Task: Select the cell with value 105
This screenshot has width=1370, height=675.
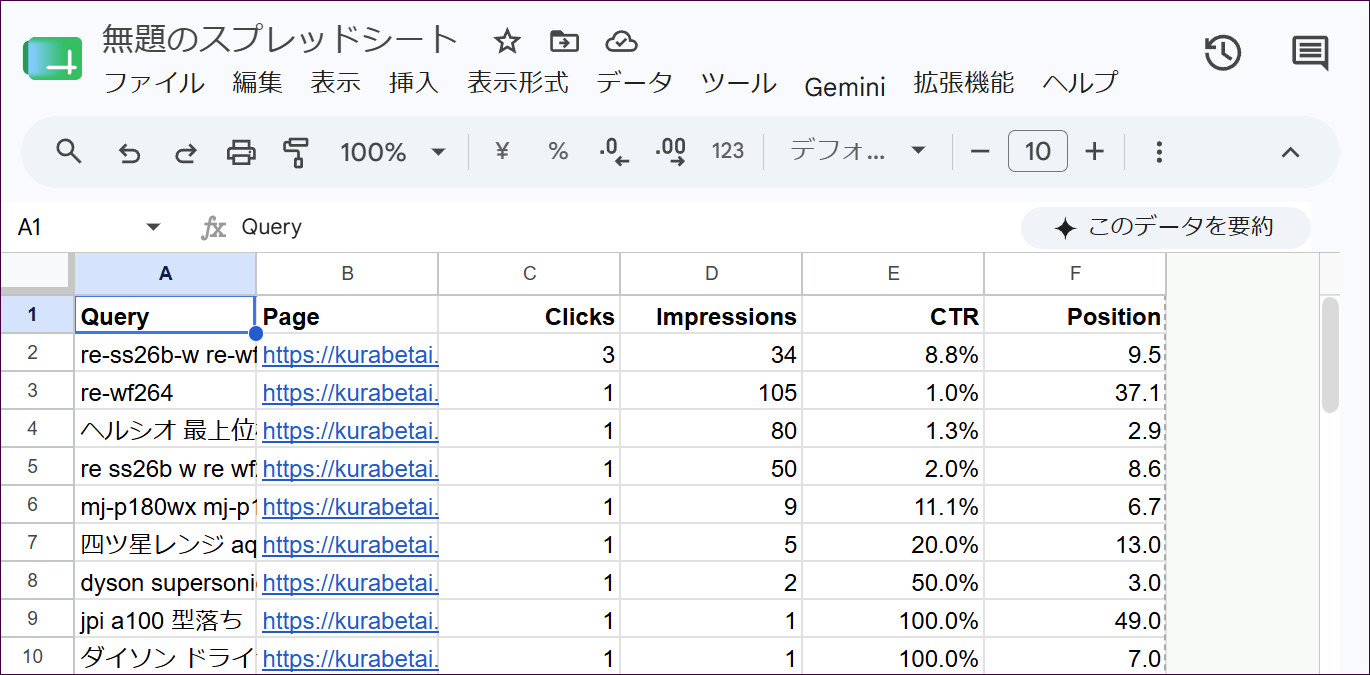Action: [711, 392]
